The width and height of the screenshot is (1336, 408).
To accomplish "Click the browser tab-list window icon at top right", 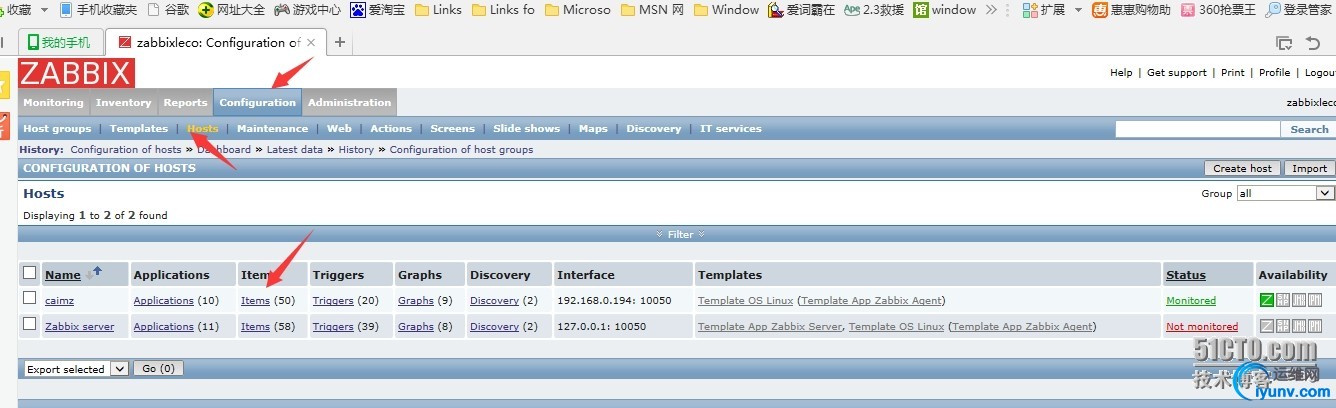I will (1284, 42).
